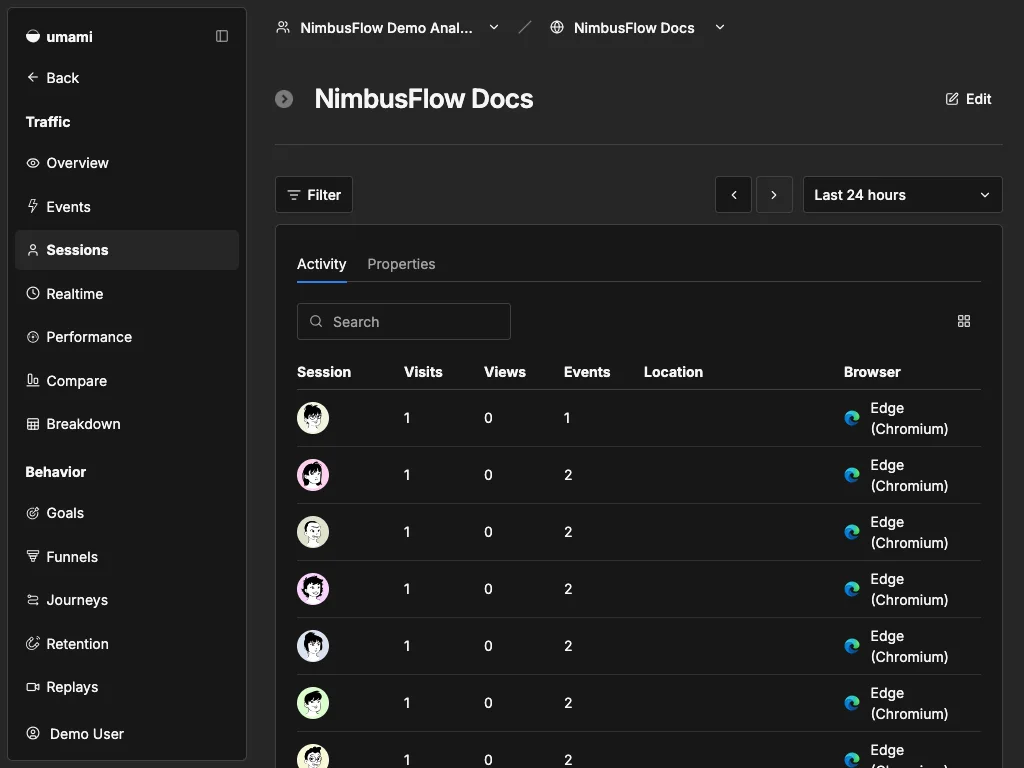Sort by Visits column header
The width and height of the screenshot is (1024, 768).
pos(423,372)
